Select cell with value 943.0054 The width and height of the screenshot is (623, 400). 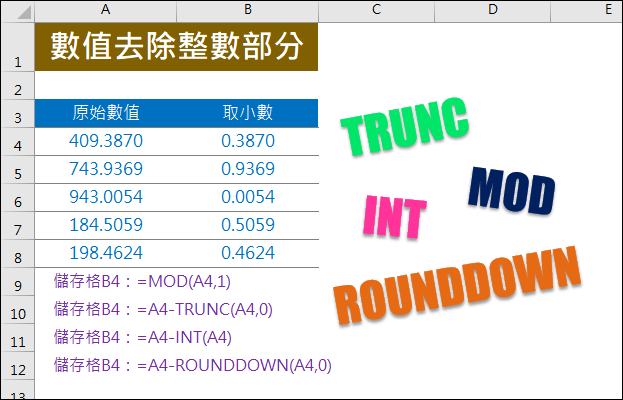(x=106, y=197)
